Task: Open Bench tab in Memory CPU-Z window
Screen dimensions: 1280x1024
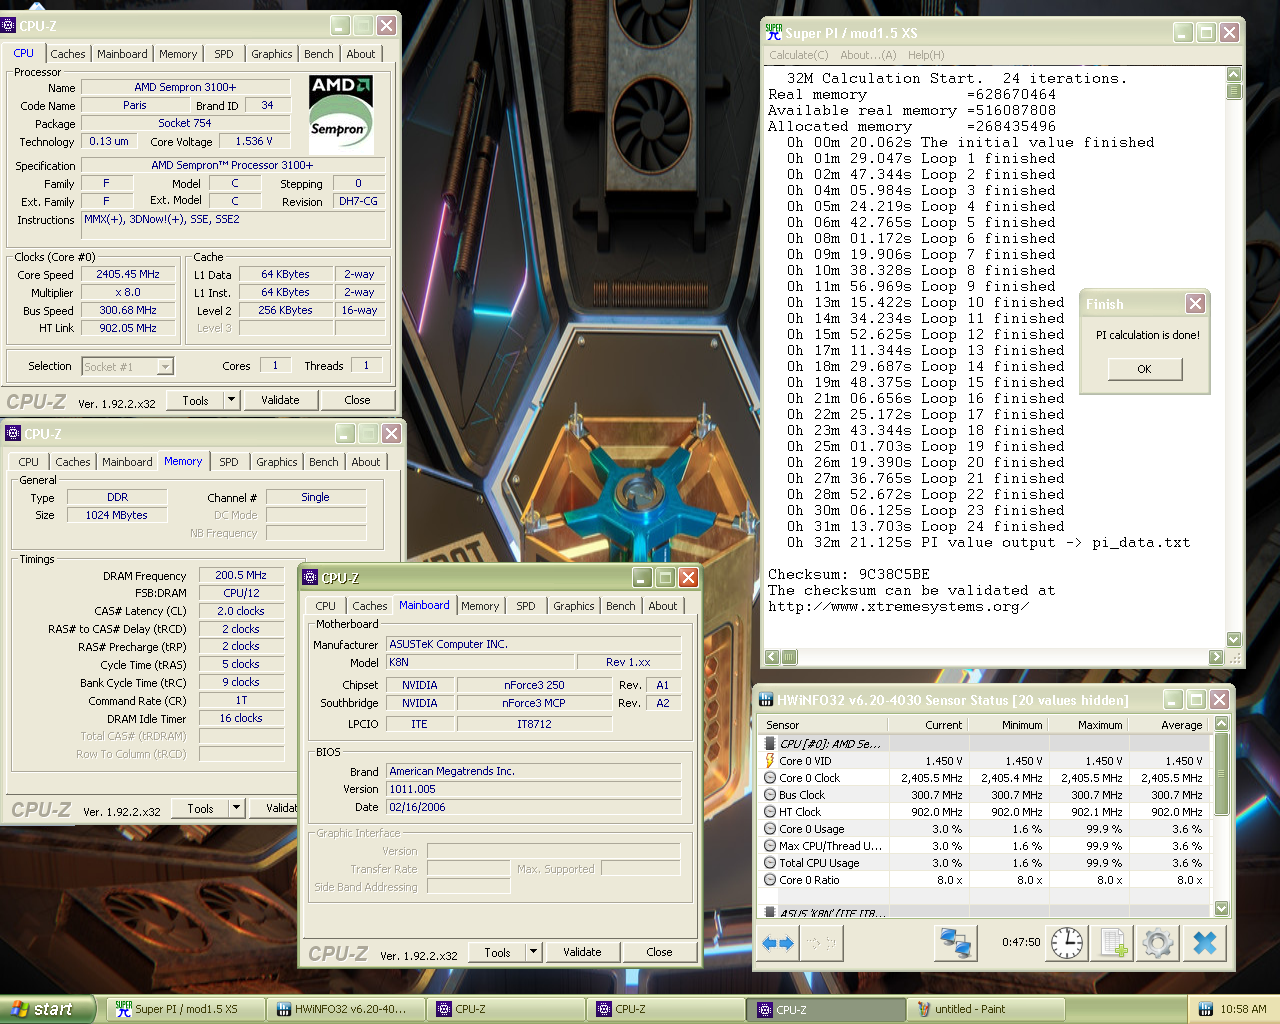Action: point(324,462)
